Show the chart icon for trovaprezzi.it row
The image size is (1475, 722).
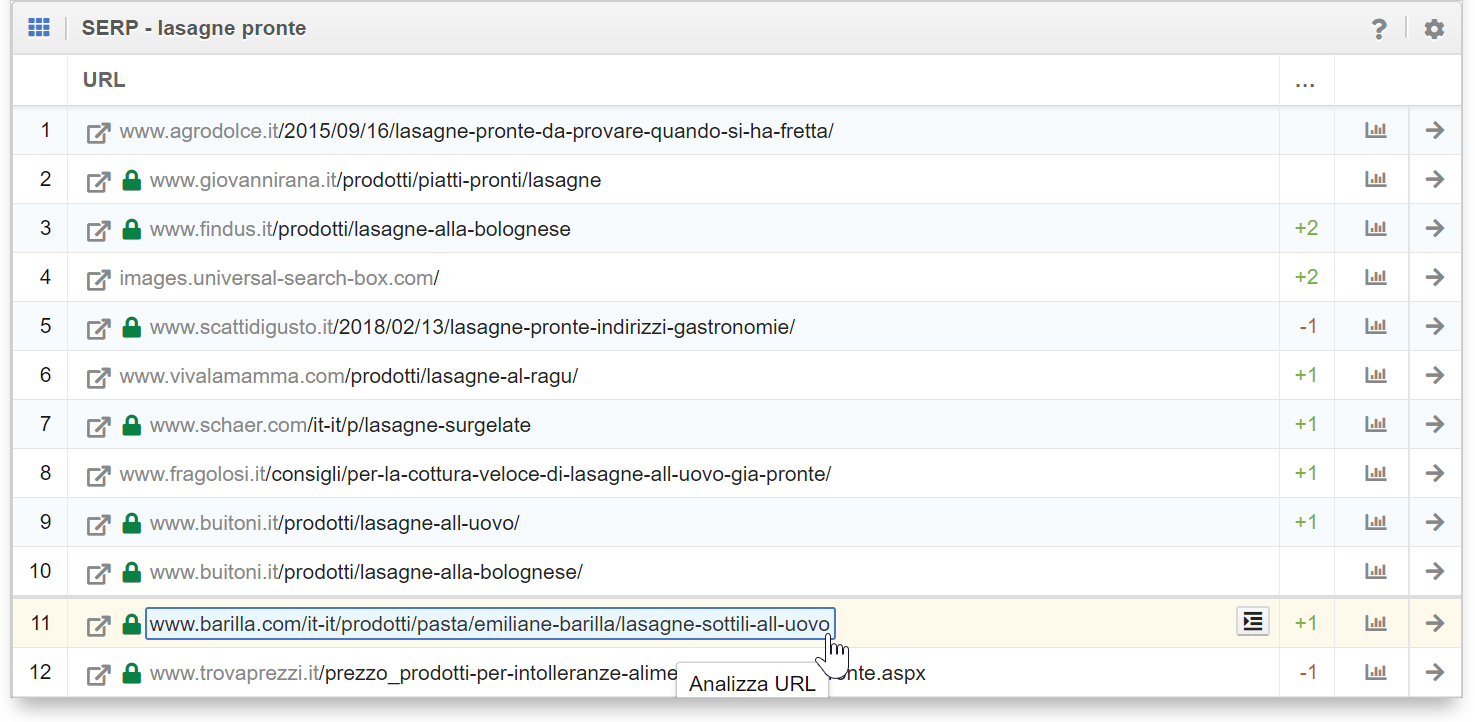[x=1376, y=672]
